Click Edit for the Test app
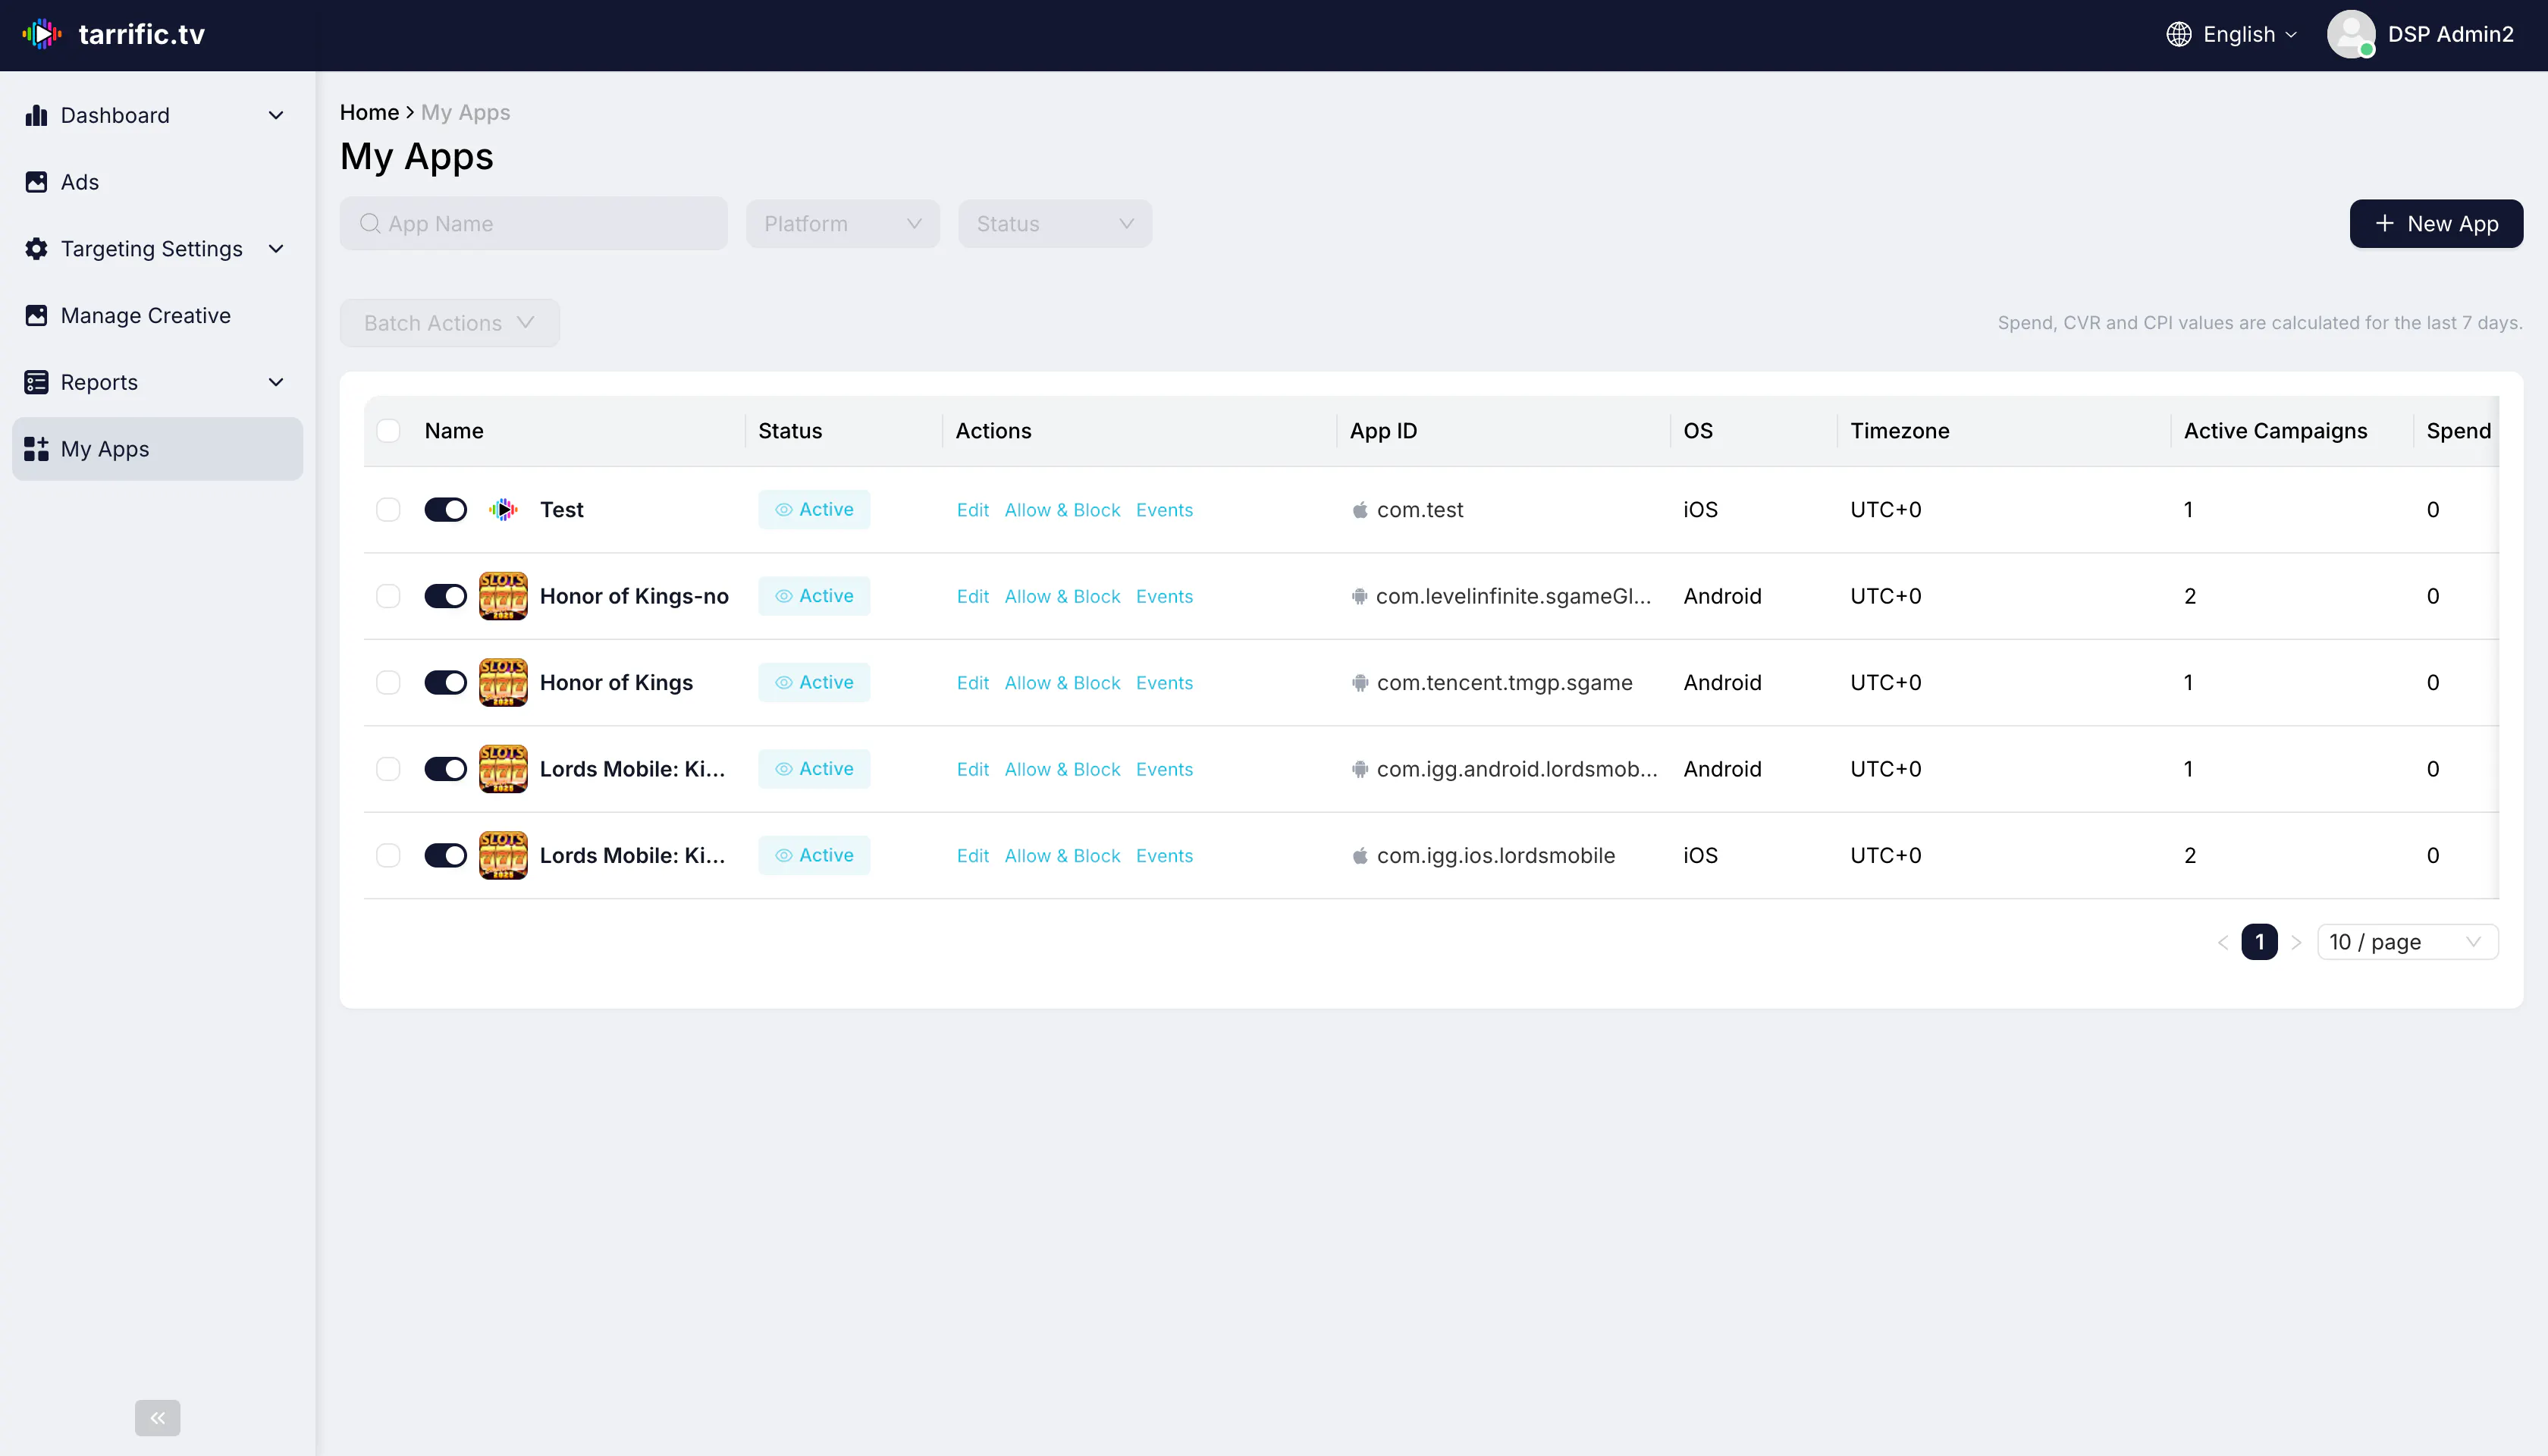Image resolution: width=2548 pixels, height=1456 pixels. pyautogui.click(x=972, y=510)
